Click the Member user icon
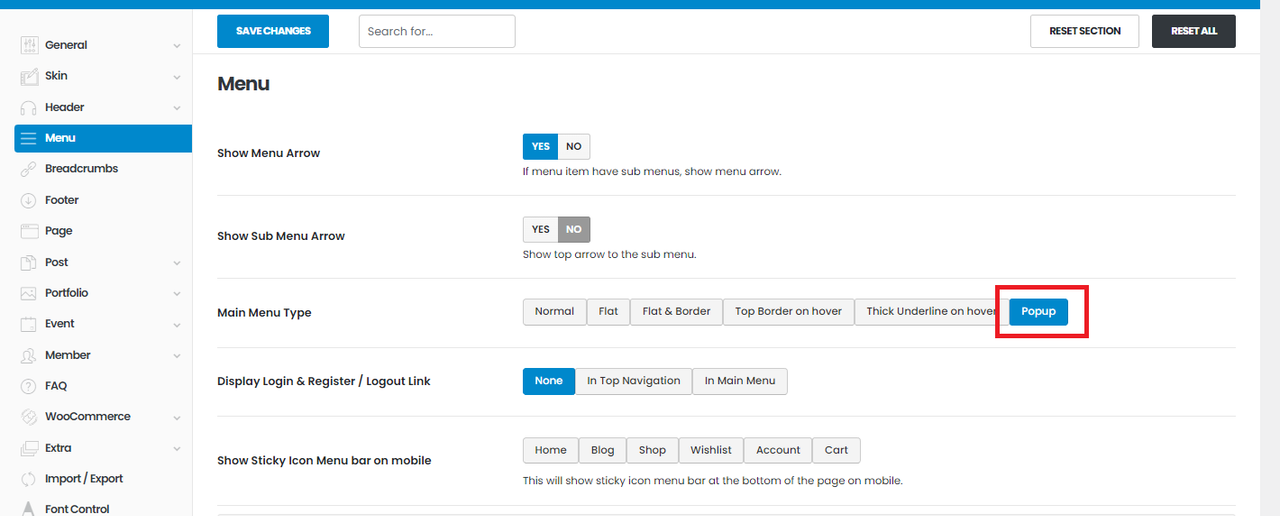This screenshot has width=1280, height=516. point(28,355)
